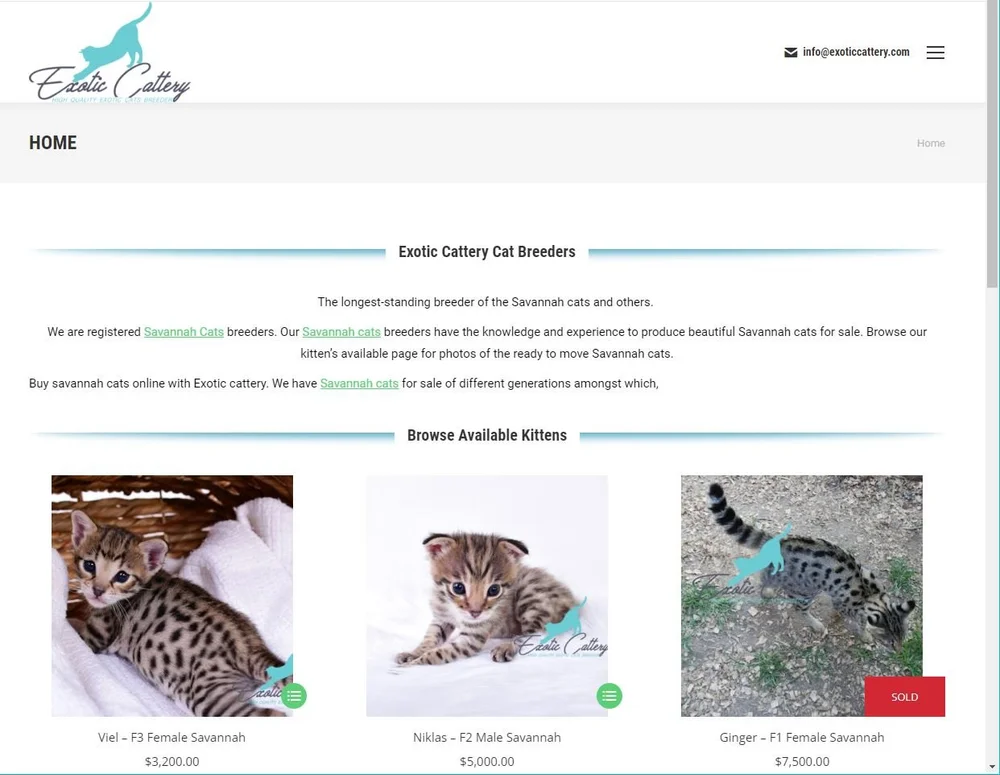Click the red SOLD badge on Ginger
This screenshot has height=775, width=1000.
904,697
